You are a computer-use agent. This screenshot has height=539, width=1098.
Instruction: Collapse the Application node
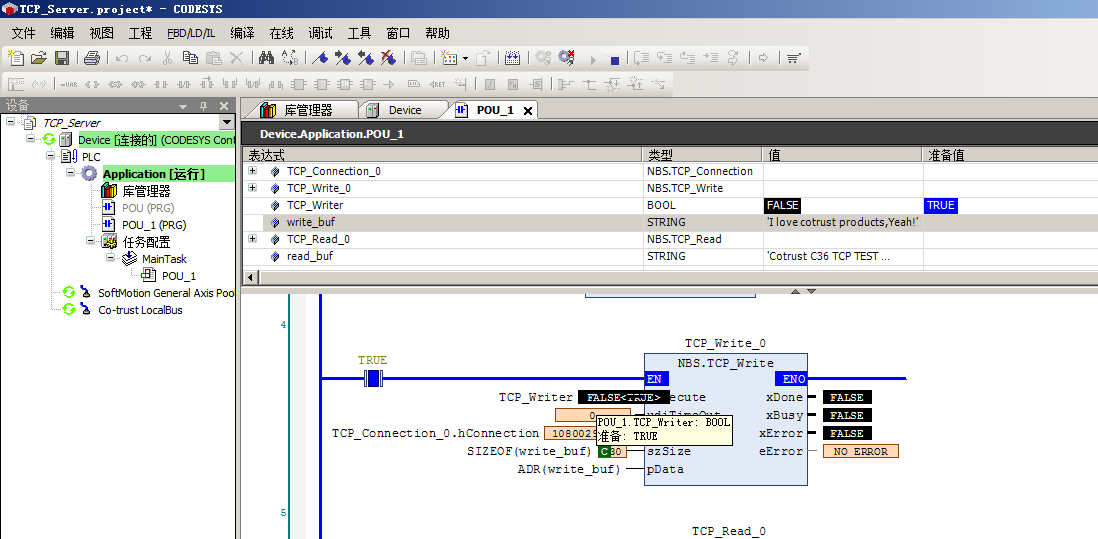(x=71, y=172)
